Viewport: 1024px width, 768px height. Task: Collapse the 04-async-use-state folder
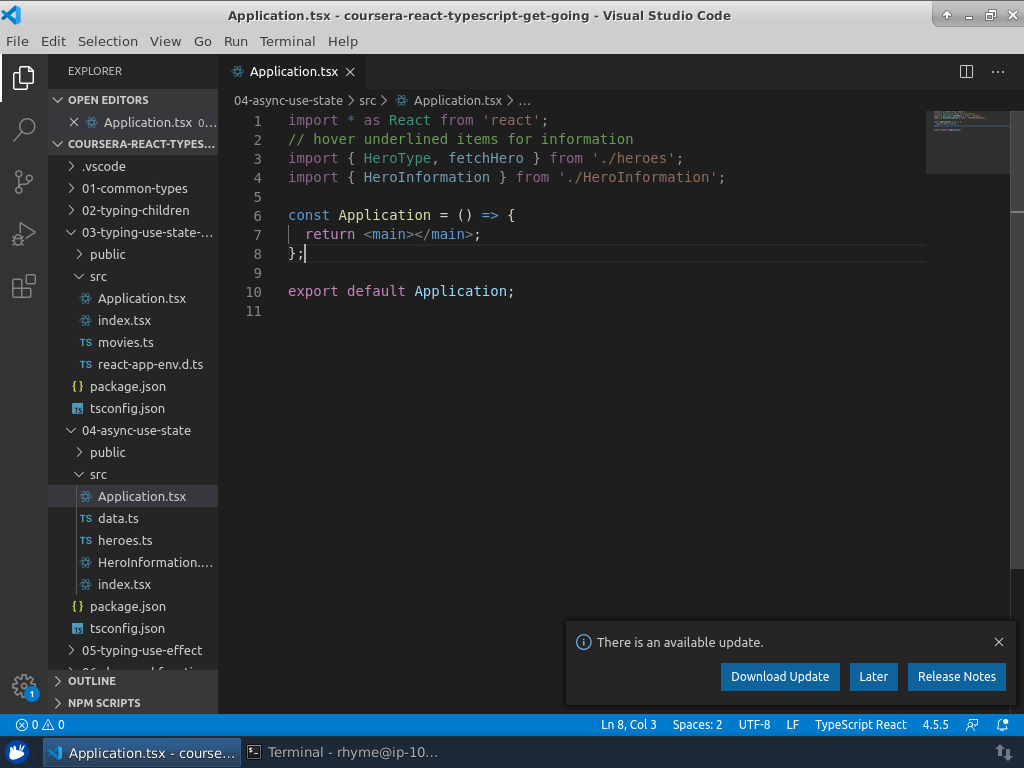click(136, 430)
